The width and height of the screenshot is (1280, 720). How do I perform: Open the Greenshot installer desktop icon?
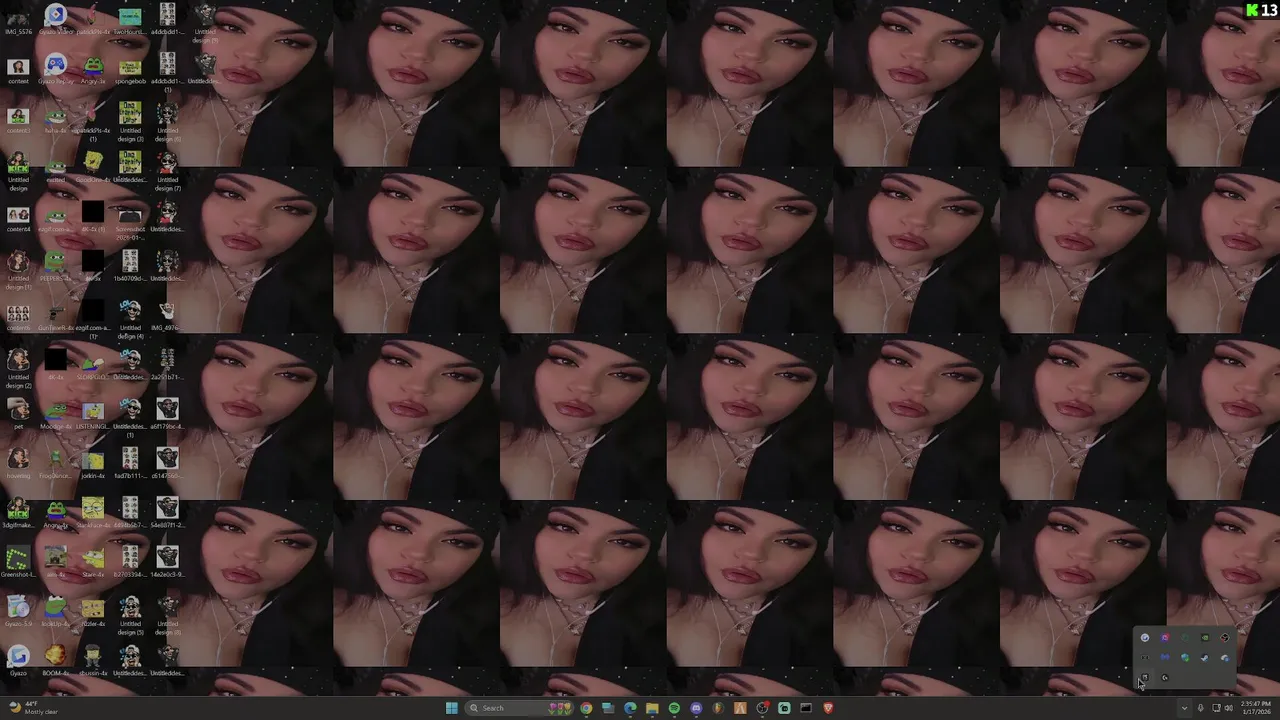(x=18, y=561)
